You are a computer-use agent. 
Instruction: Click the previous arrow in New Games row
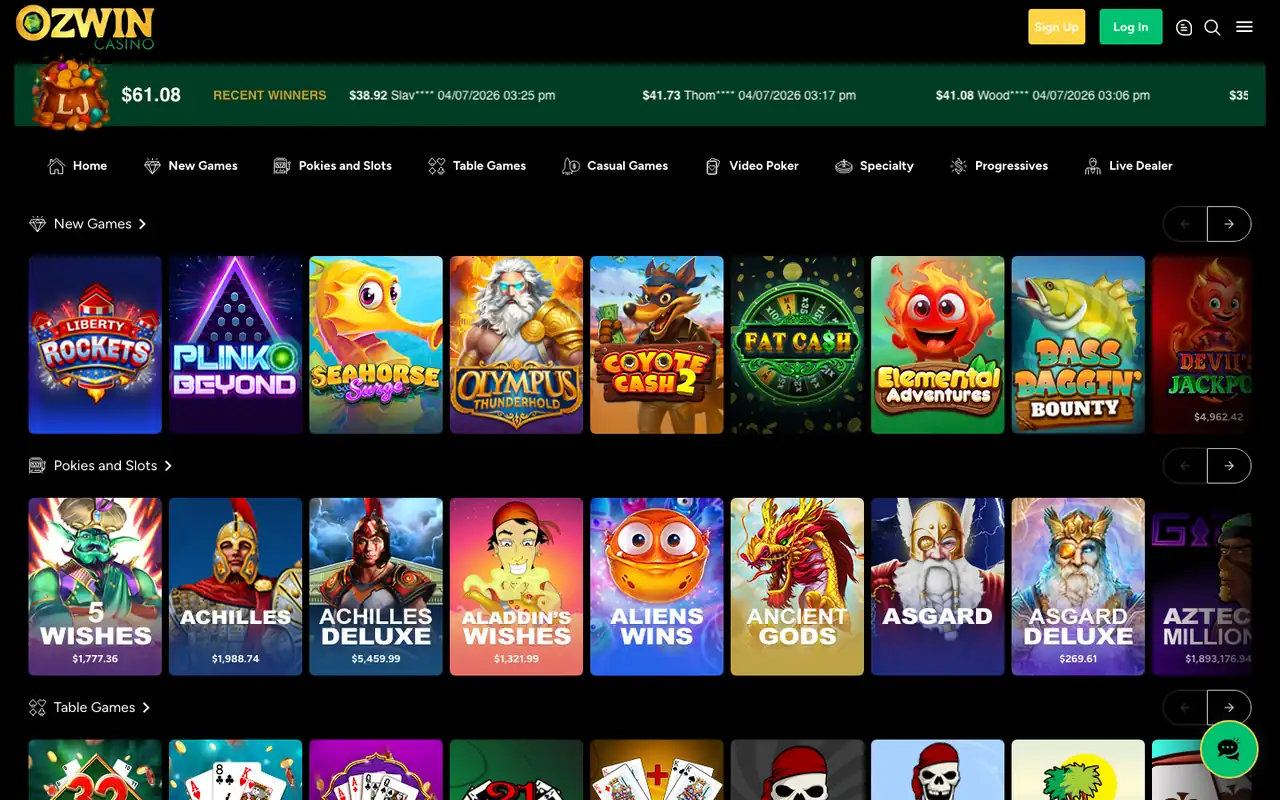(x=1185, y=224)
